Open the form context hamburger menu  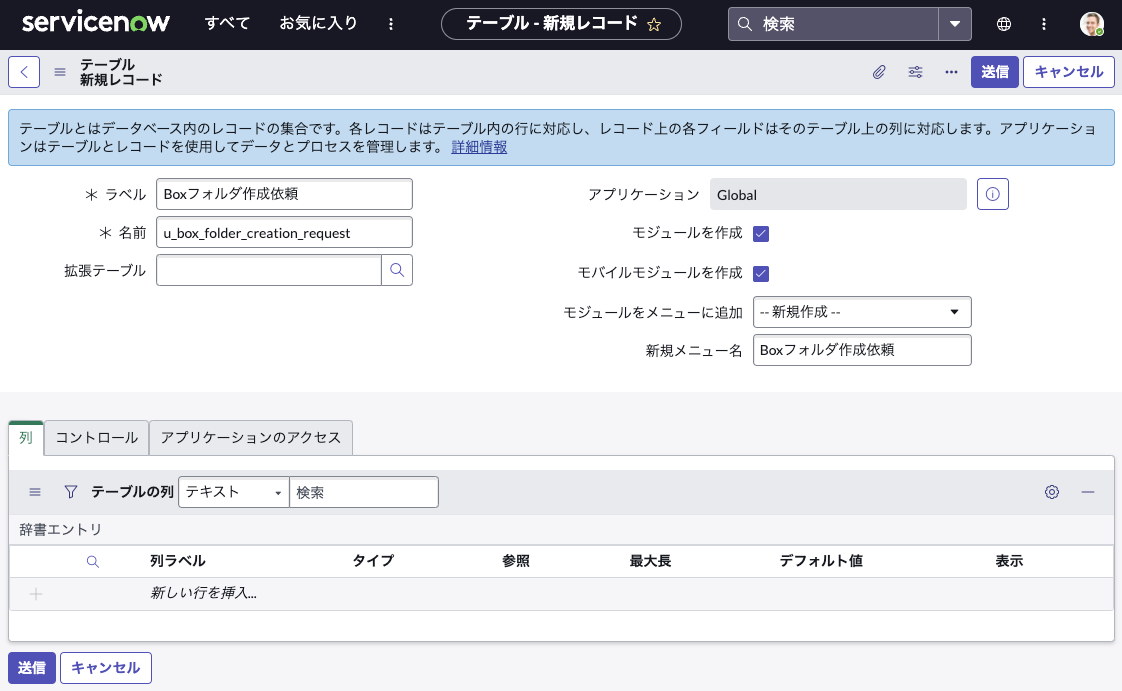[60, 72]
